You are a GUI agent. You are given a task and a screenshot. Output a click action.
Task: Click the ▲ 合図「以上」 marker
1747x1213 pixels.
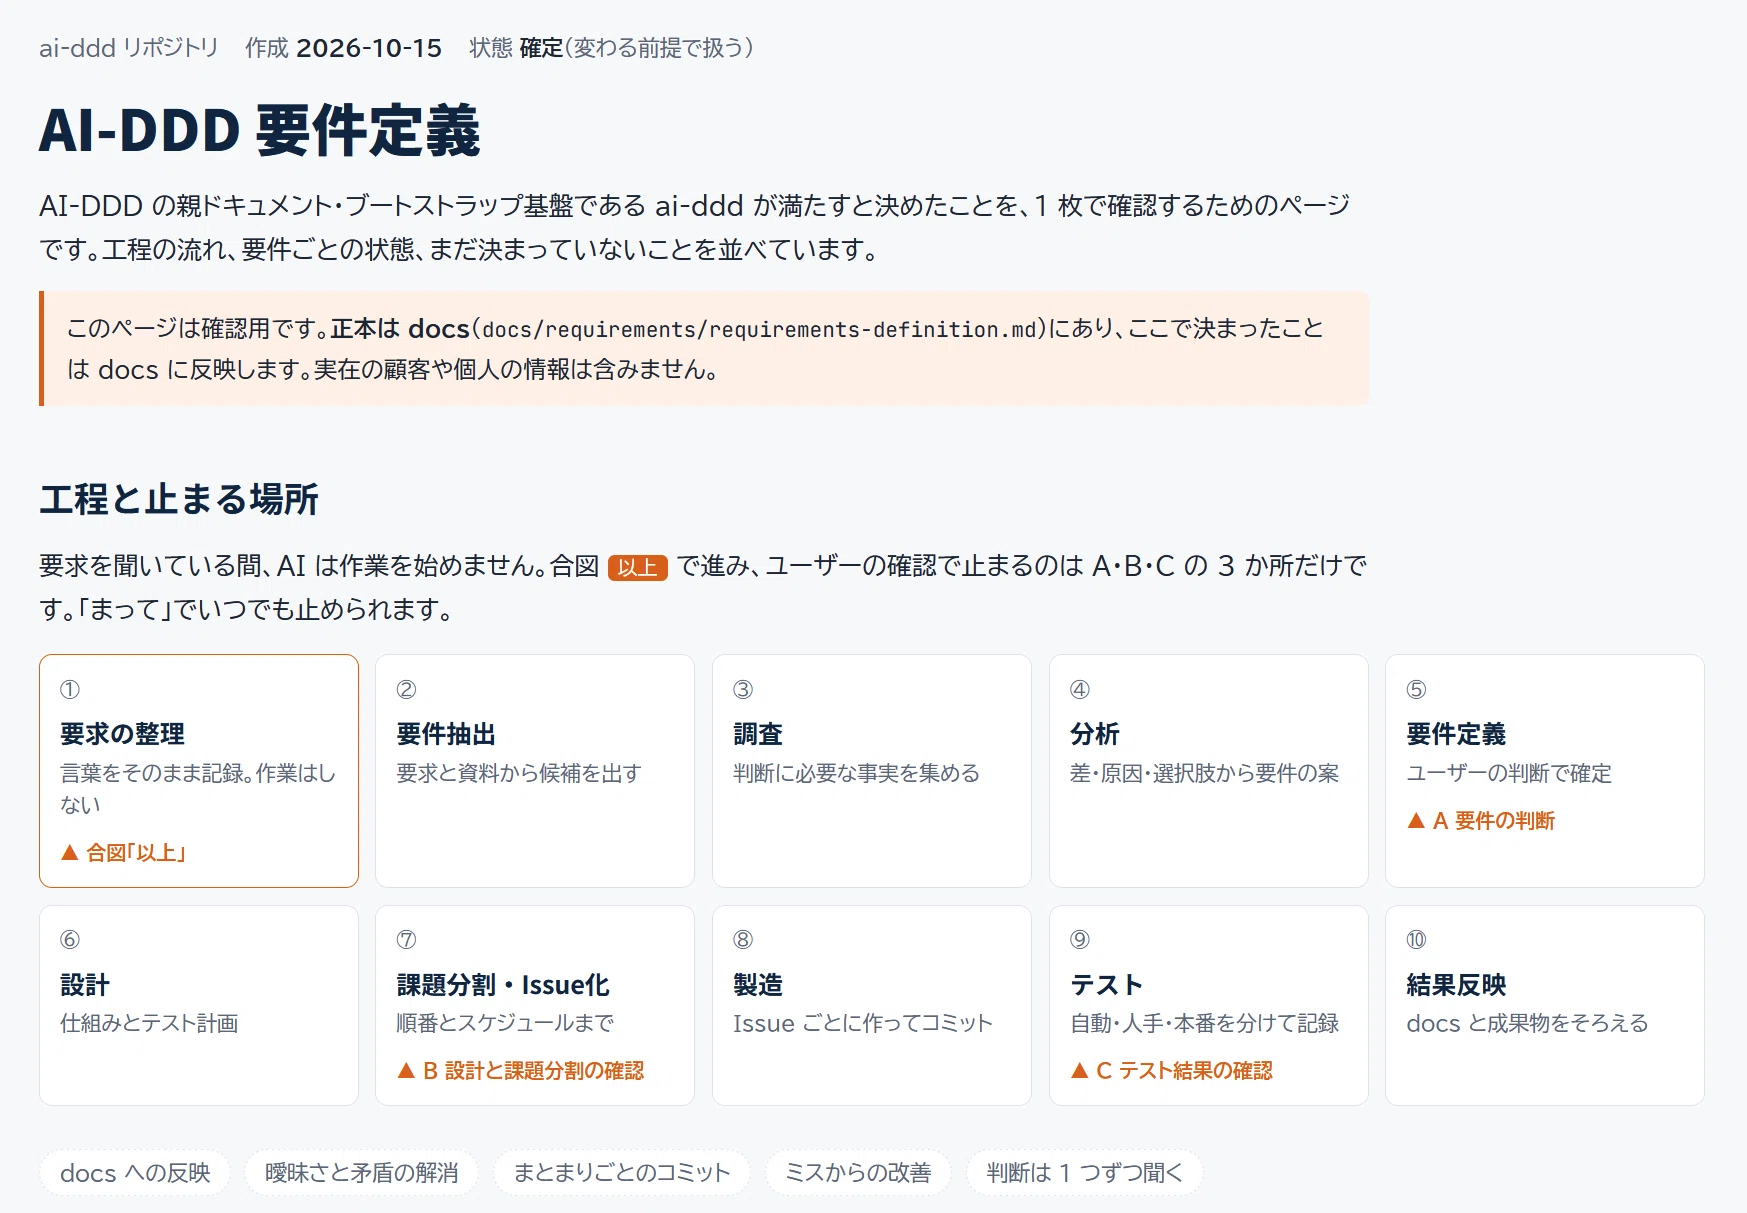coord(123,853)
